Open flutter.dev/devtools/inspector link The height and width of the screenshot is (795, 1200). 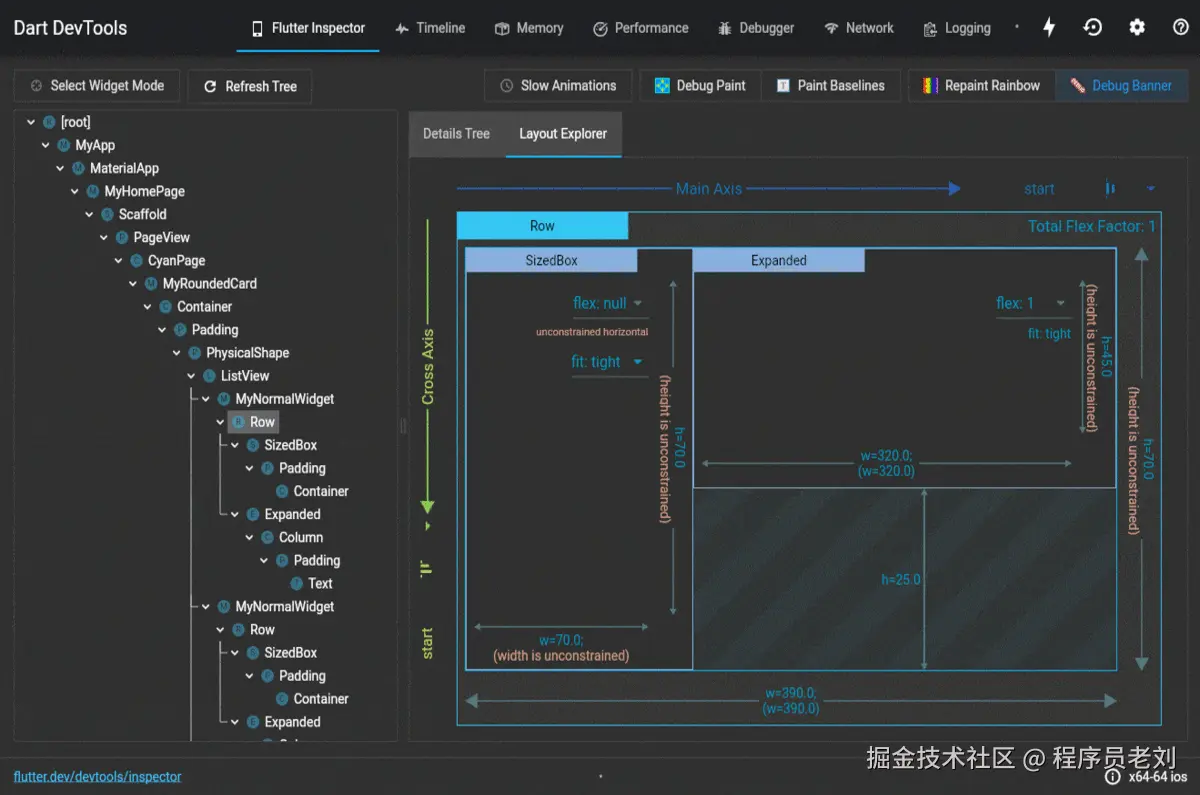[98, 776]
